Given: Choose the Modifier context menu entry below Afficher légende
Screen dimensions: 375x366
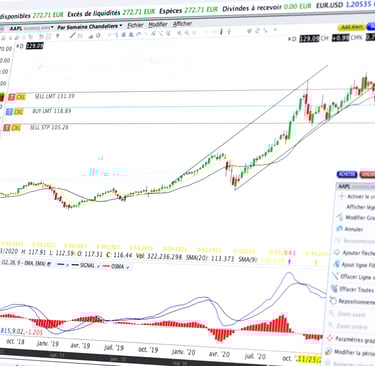Looking at the screenshot, I should [360, 218].
